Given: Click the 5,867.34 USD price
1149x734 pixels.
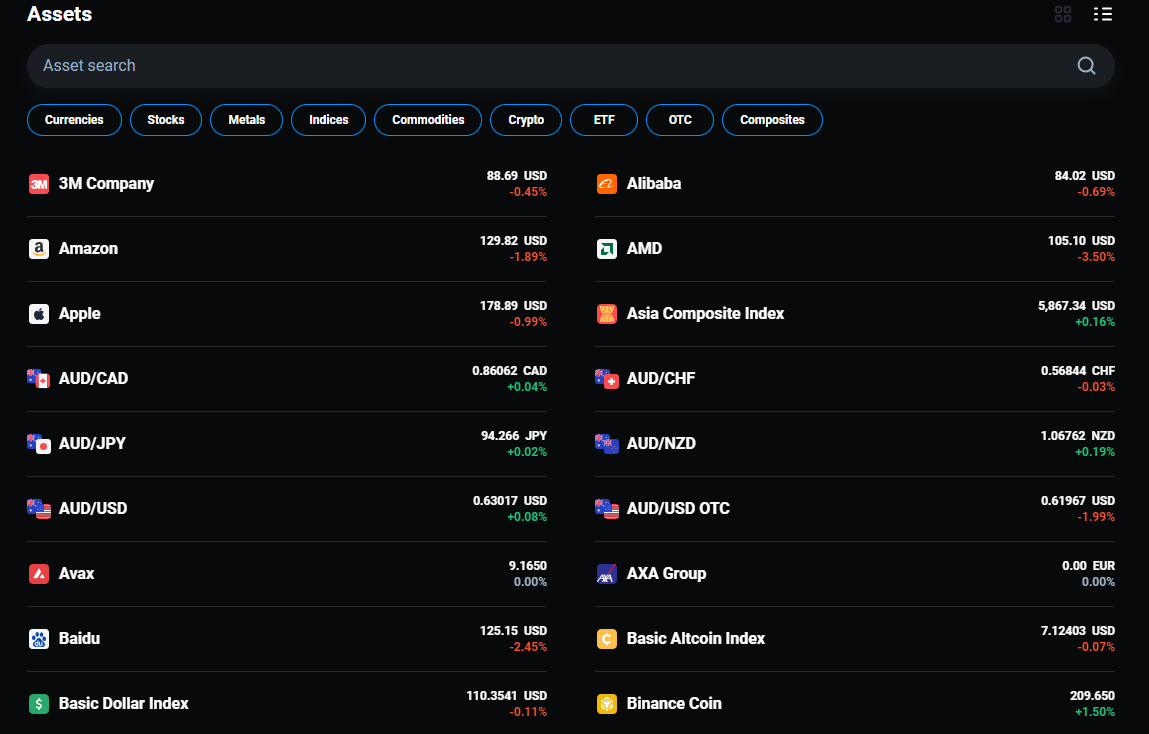Looking at the screenshot, I should tap(1076, 306).
